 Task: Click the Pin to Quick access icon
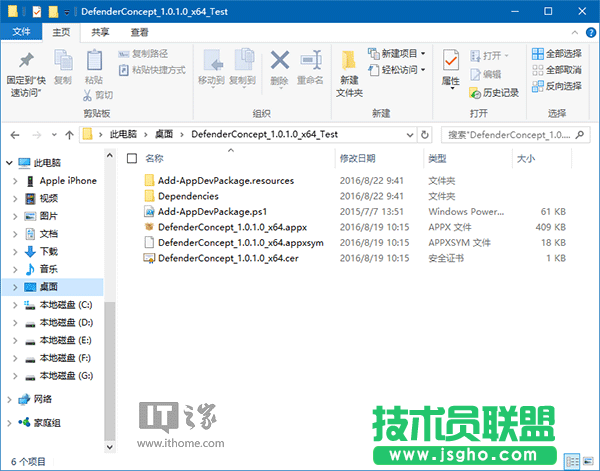[26, 60]
